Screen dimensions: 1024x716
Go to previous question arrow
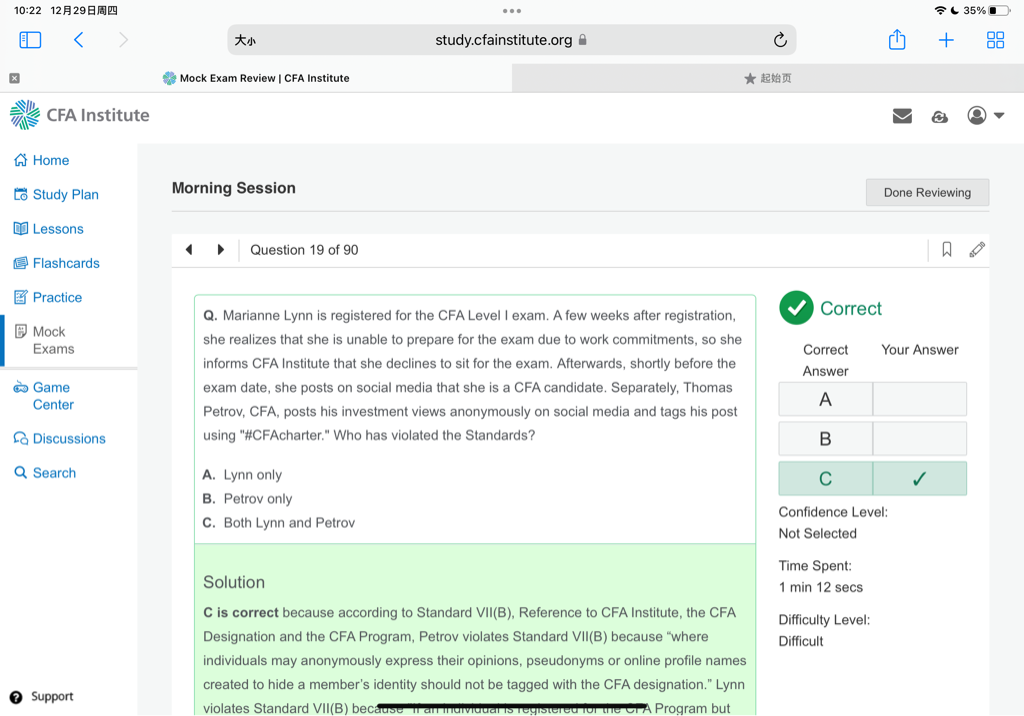coord(189,250)
